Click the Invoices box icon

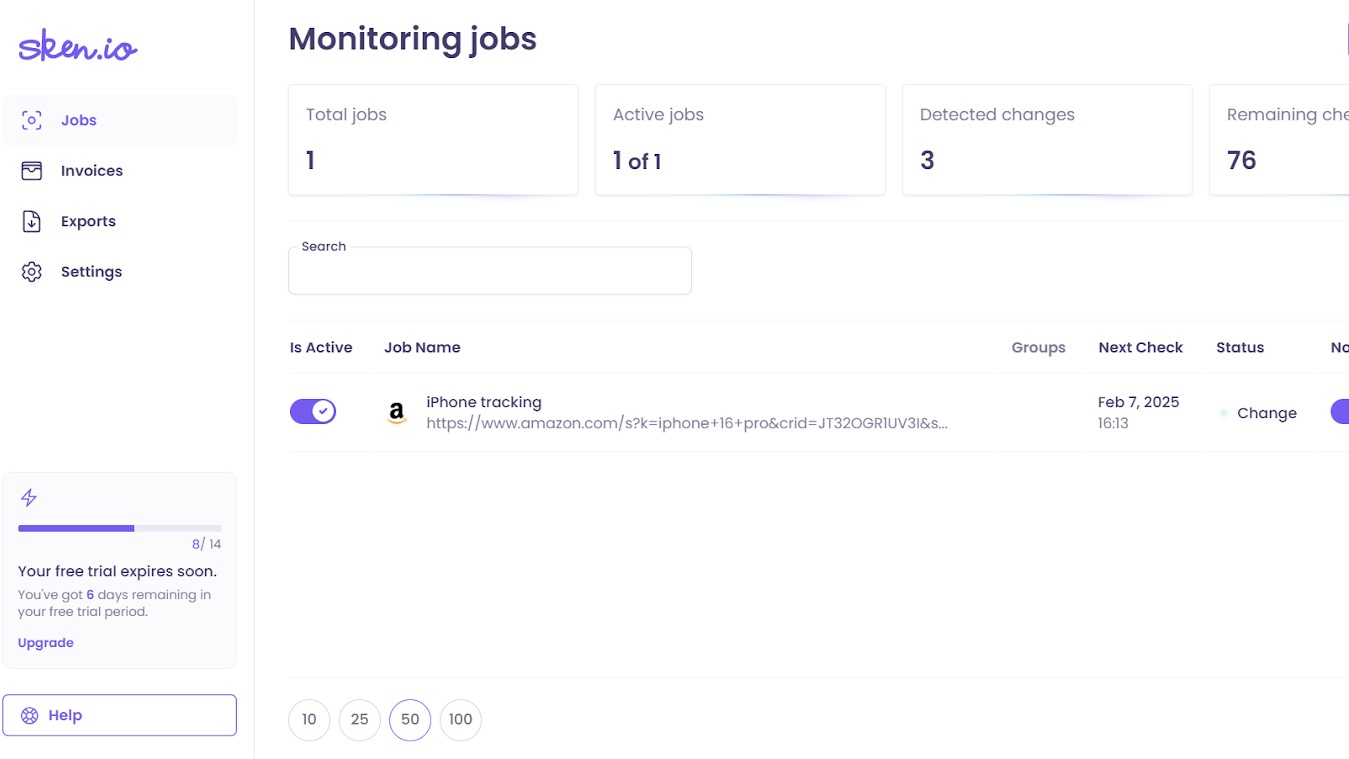(x=32, y=171)
